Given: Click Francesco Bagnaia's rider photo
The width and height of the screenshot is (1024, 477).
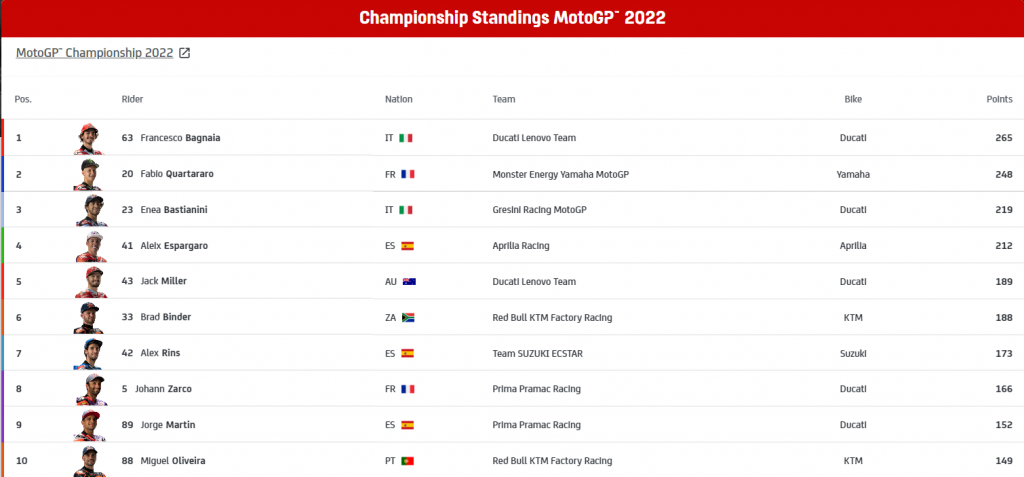Looking at the screenshot, I should pyautogui.click(x=88, y=138).
